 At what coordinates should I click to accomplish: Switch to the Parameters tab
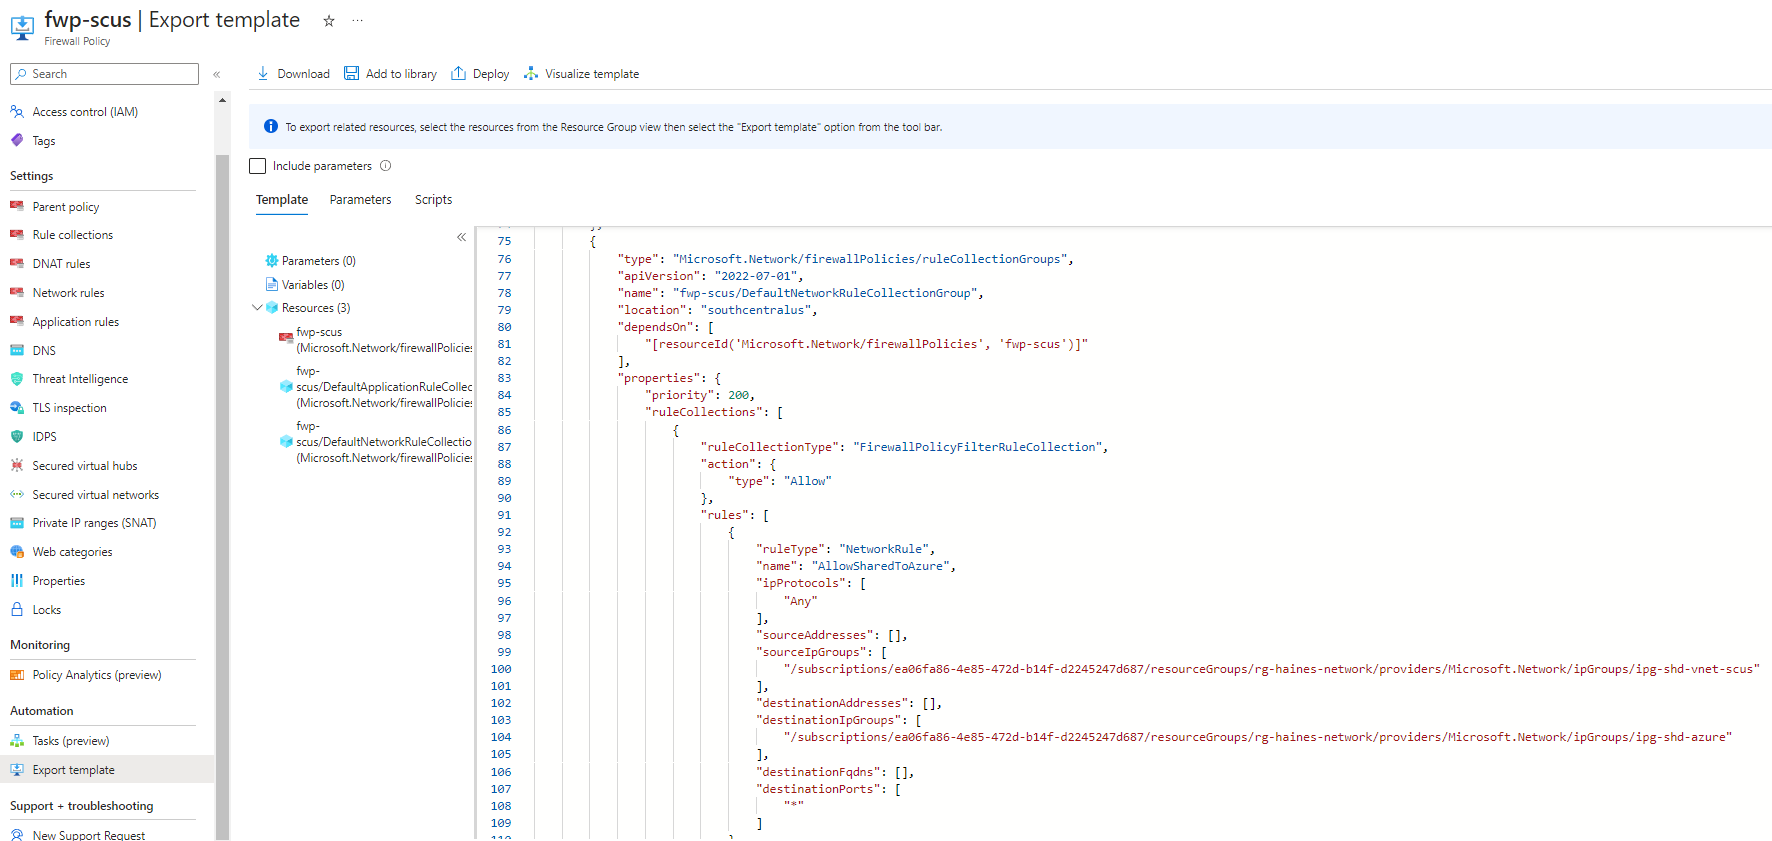pyautogui.click(x=361, y=200)
